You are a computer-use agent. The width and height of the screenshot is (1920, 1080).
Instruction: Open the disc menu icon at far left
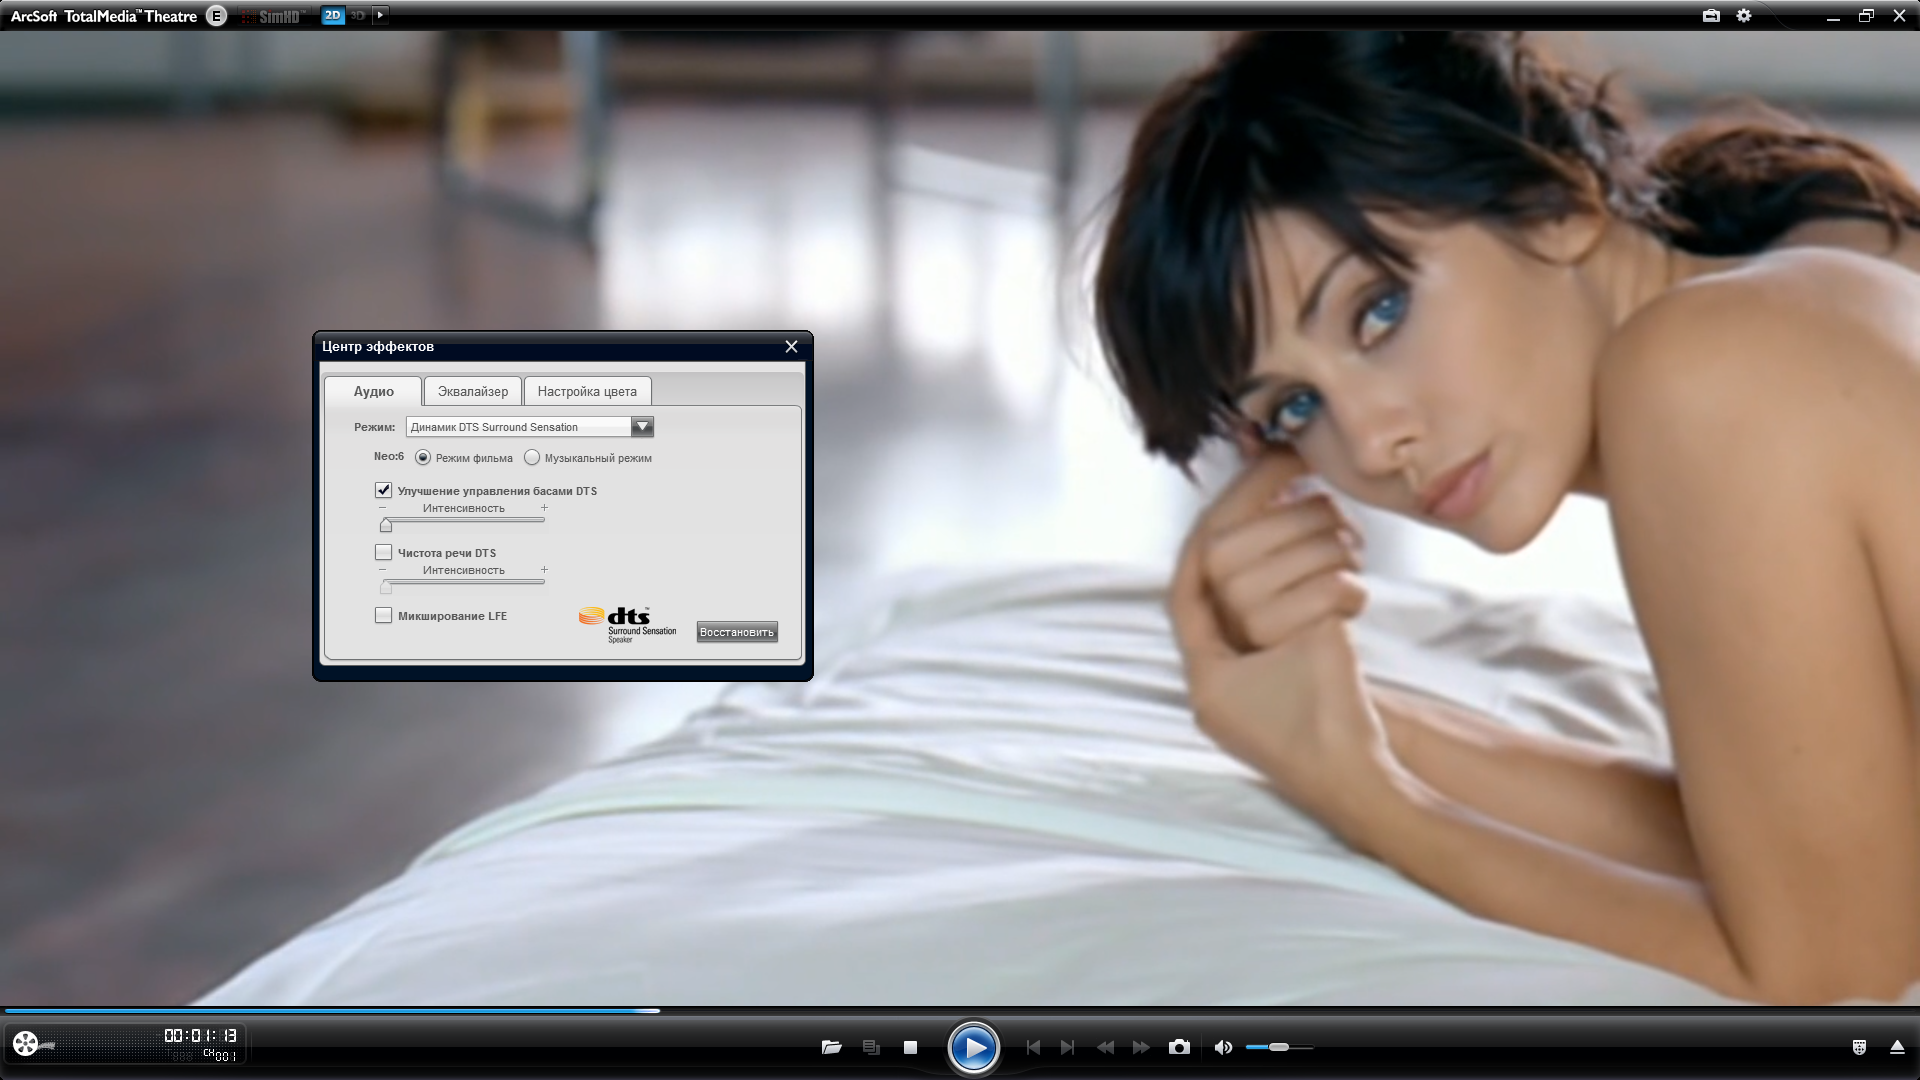(x=27, y=1044)
